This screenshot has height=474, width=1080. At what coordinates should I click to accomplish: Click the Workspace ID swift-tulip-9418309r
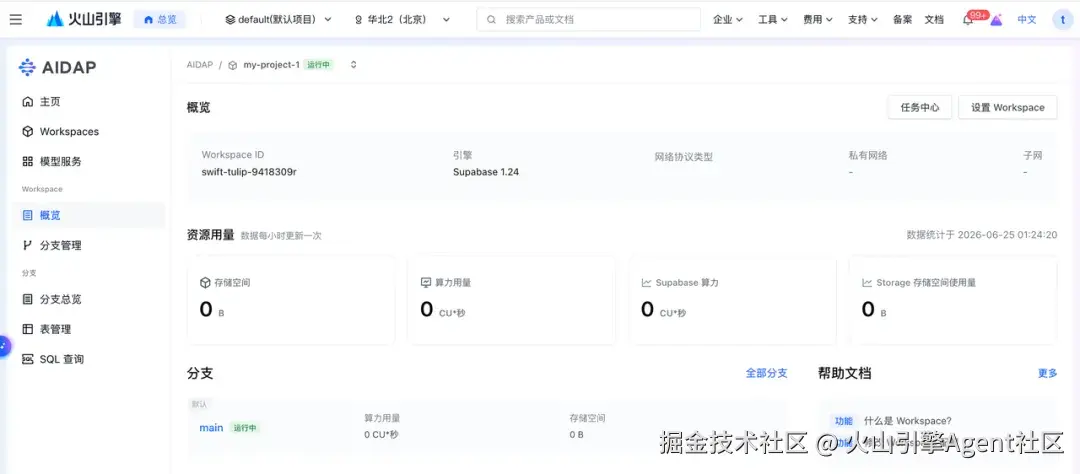click(249, 172)
